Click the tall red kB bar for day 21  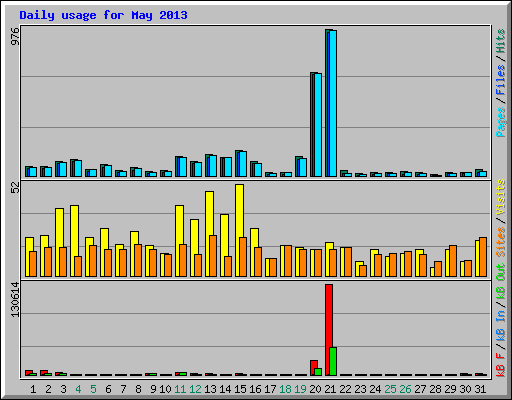point(329,330)
